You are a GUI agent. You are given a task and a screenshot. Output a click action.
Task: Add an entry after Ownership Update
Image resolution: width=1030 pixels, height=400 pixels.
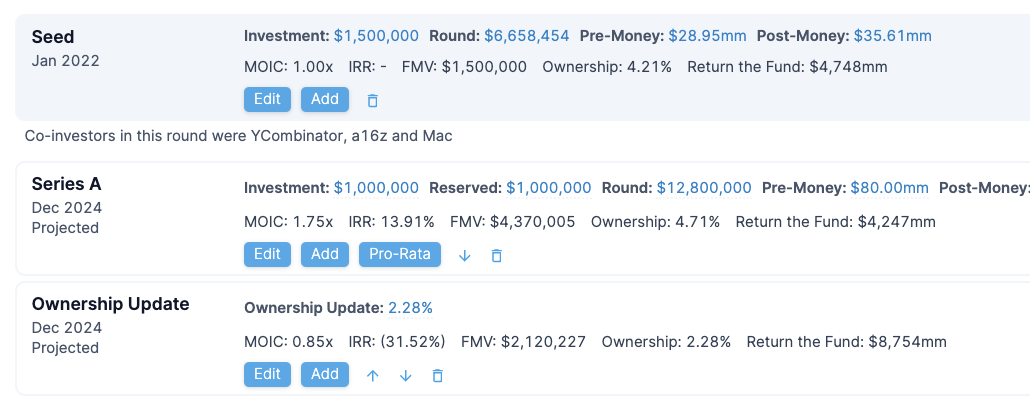coord(325,374)
